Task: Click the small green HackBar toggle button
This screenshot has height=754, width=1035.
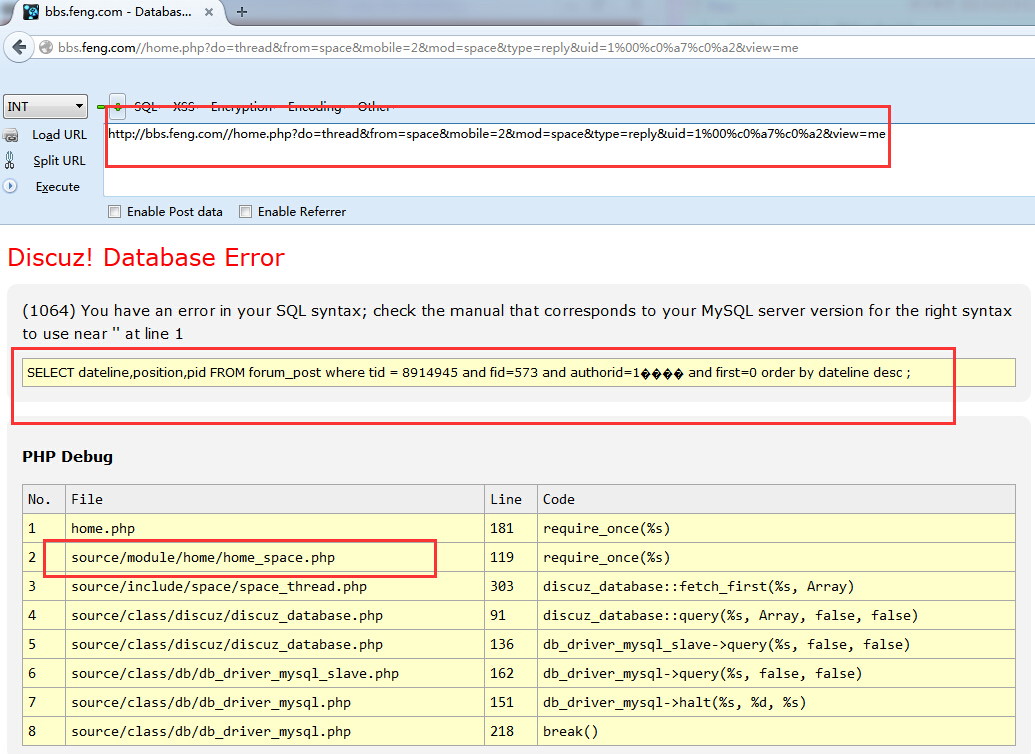Action: click(117, 106)
